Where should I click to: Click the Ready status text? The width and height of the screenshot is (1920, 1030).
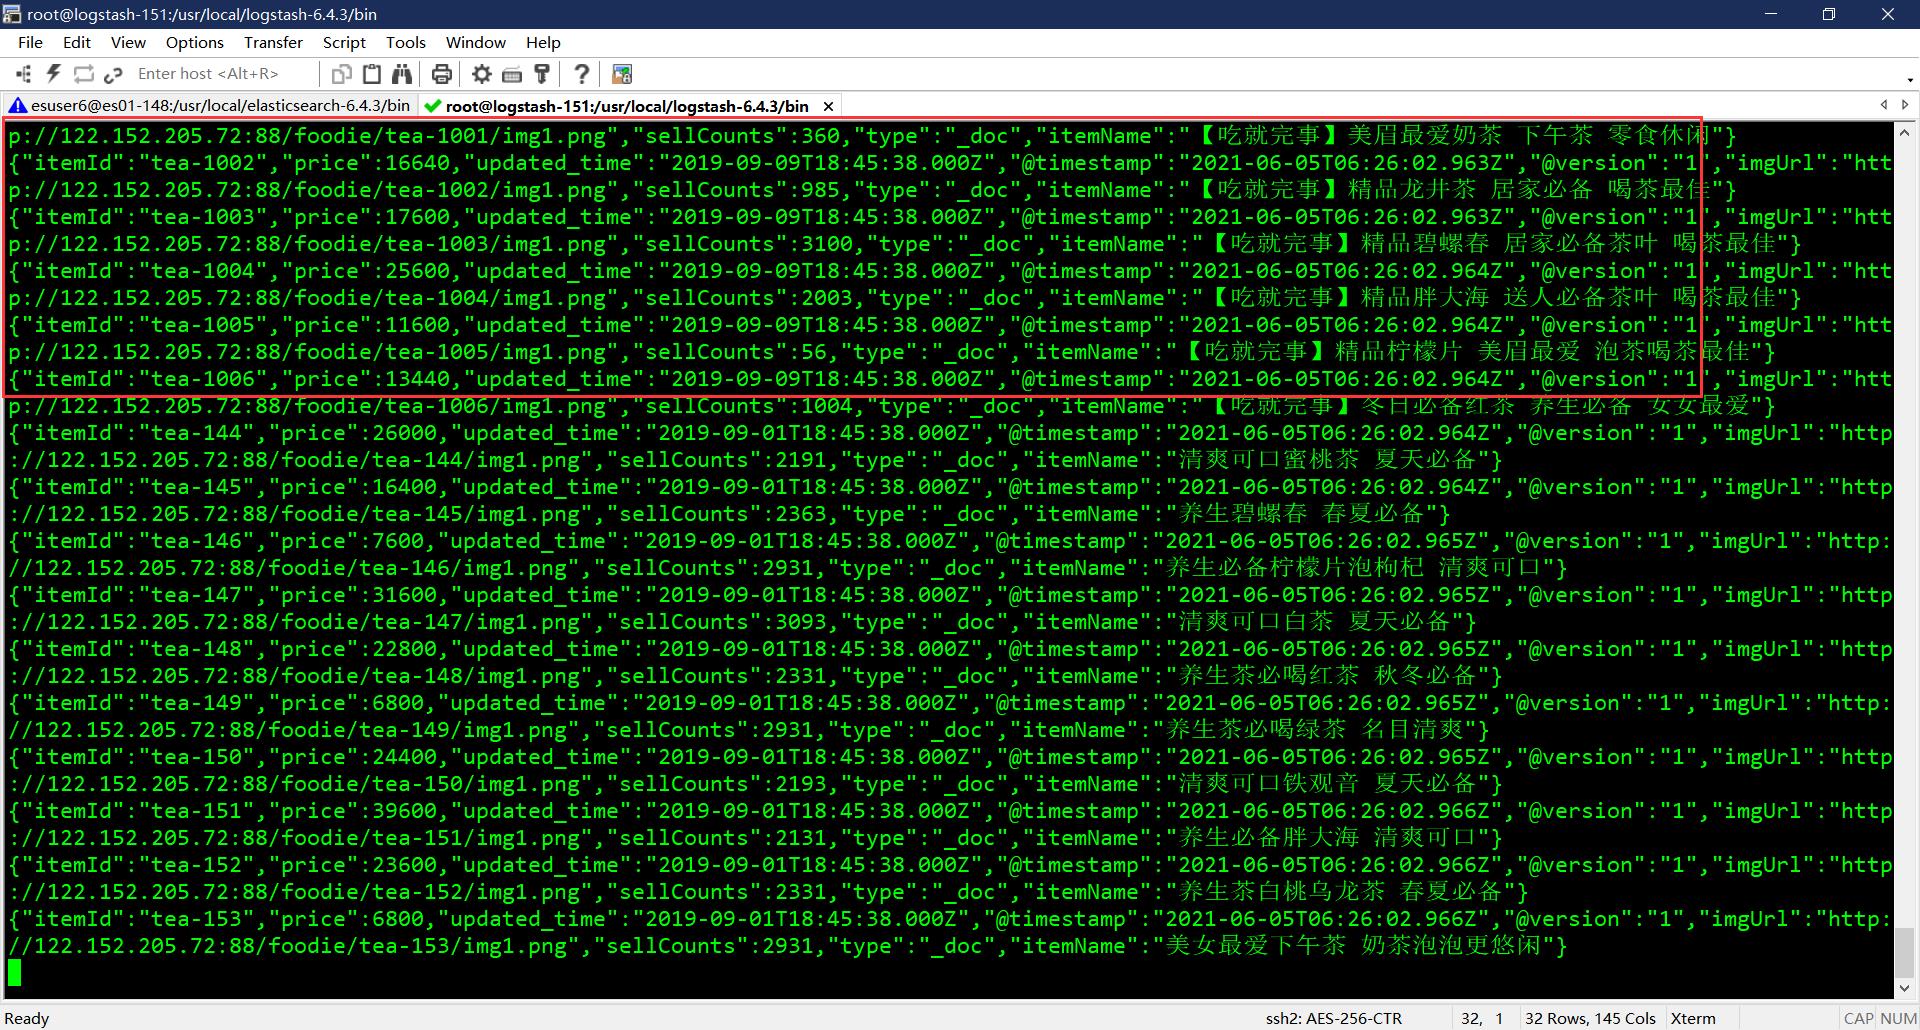click(27, 1018)
